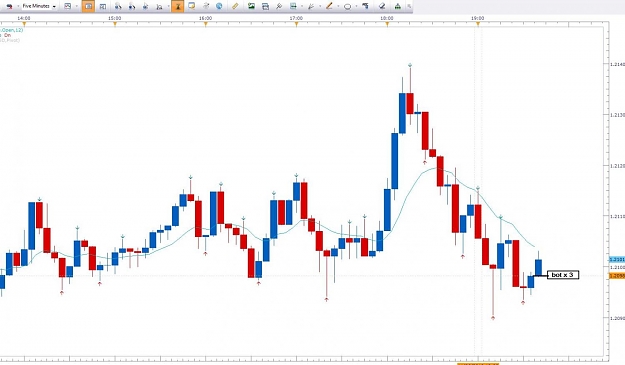Click the 17:00 orange time marker

coord(297,24)
